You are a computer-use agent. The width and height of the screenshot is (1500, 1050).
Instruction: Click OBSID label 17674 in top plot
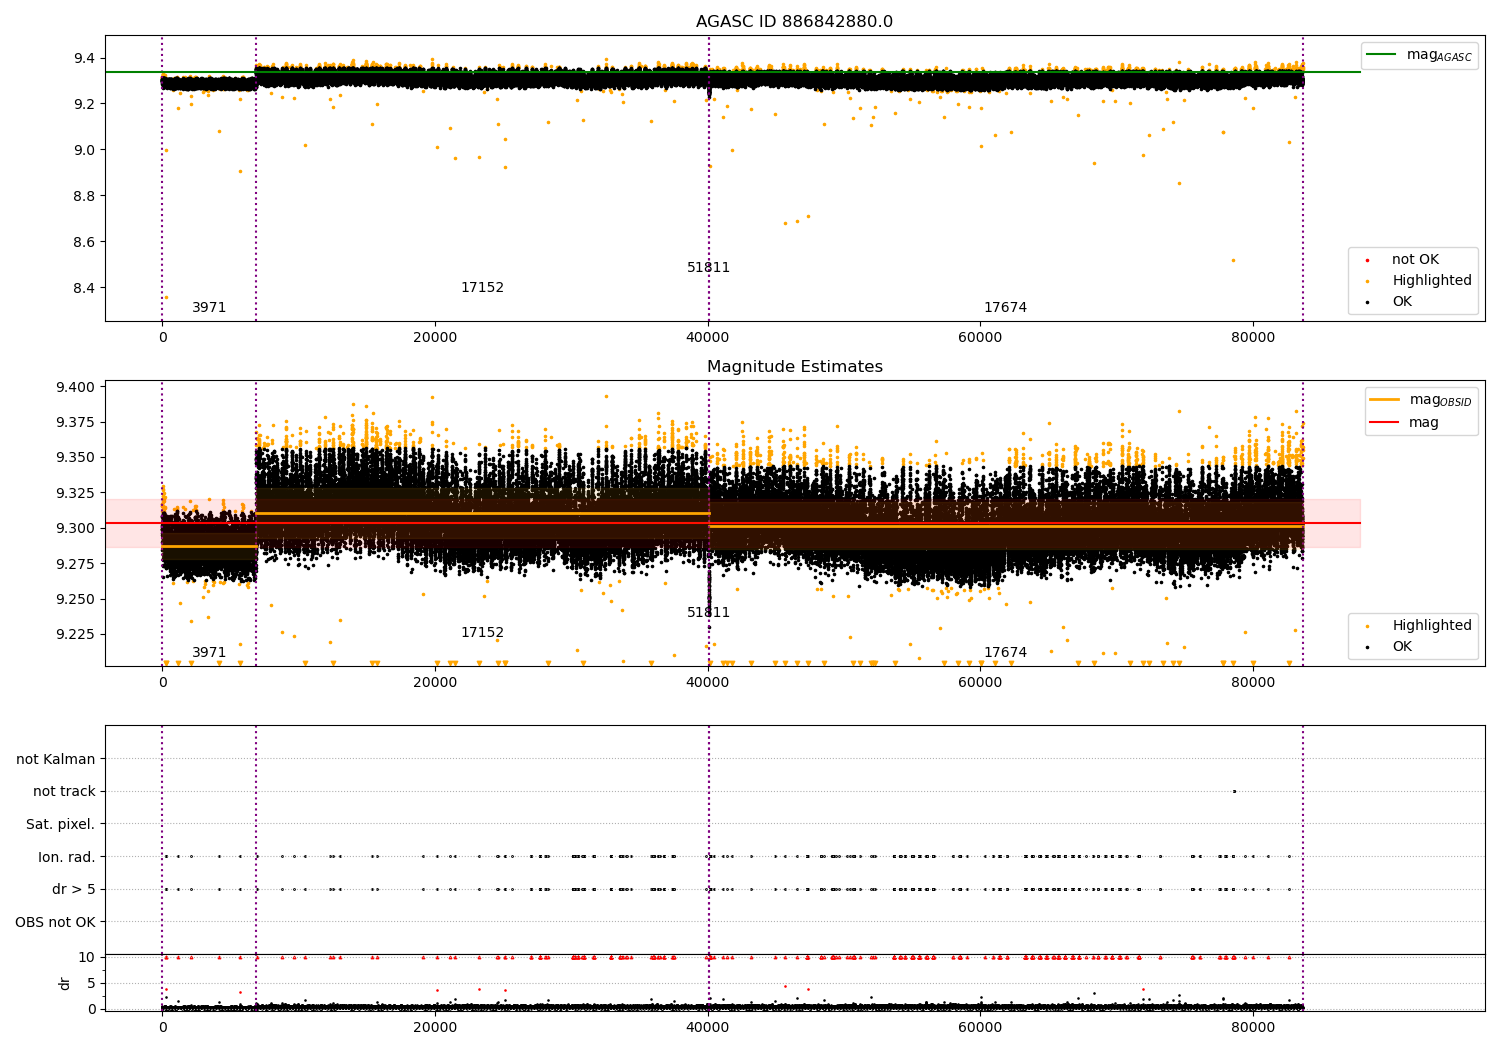pyautogui.click(x=1005, y=308)
